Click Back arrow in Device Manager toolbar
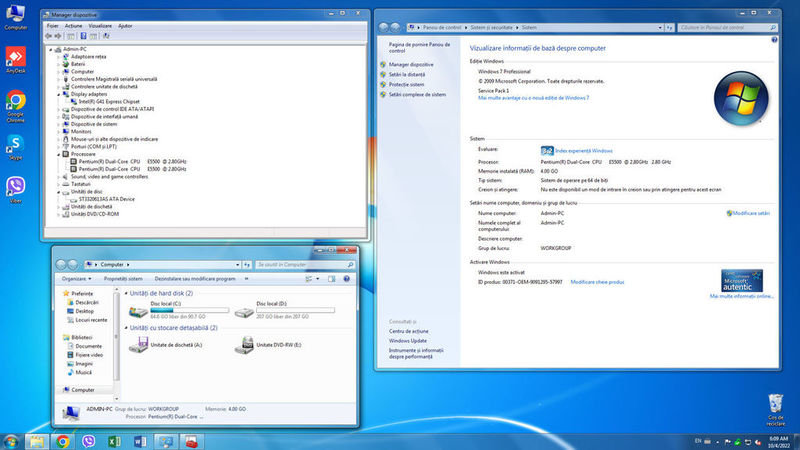Image resolution: width=800 pixels, height=450 pixels. [x=48, y=36]
